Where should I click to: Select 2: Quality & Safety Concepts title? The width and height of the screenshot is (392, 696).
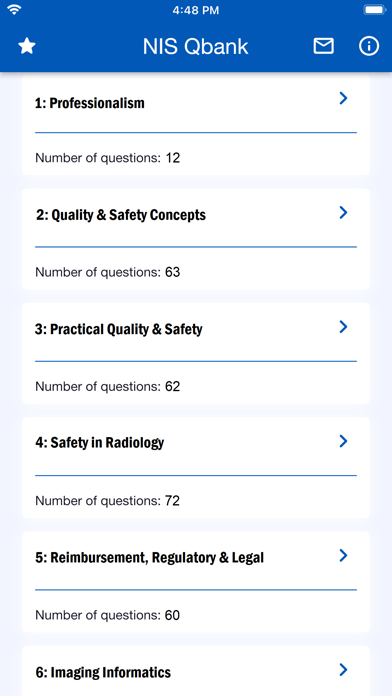click(121, 215)
